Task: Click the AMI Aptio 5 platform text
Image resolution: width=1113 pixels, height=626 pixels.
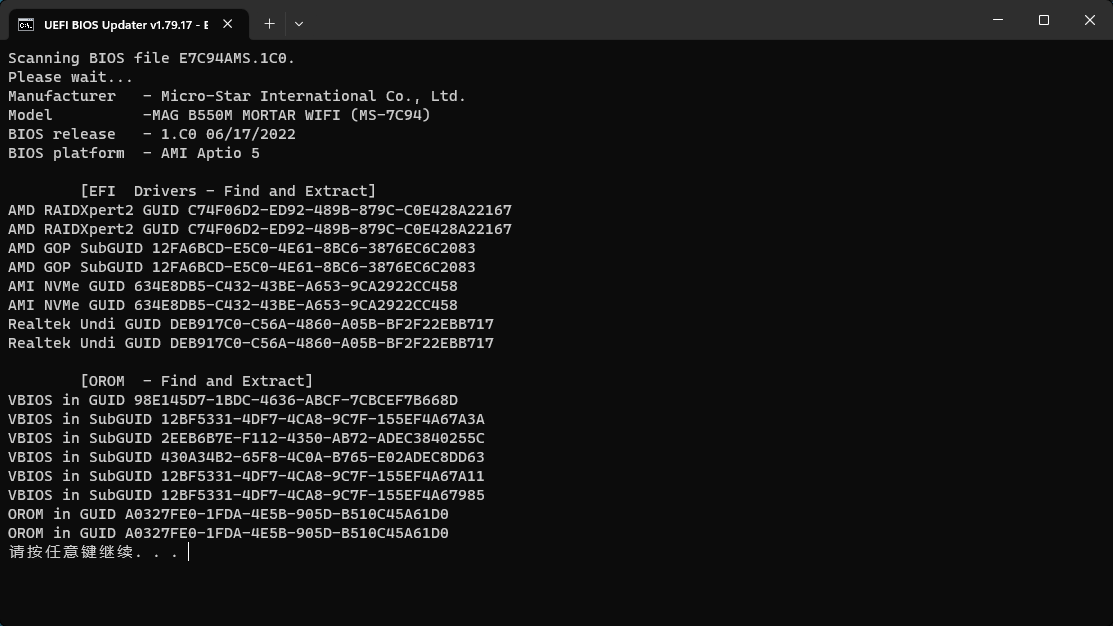Action: [210, 153]
